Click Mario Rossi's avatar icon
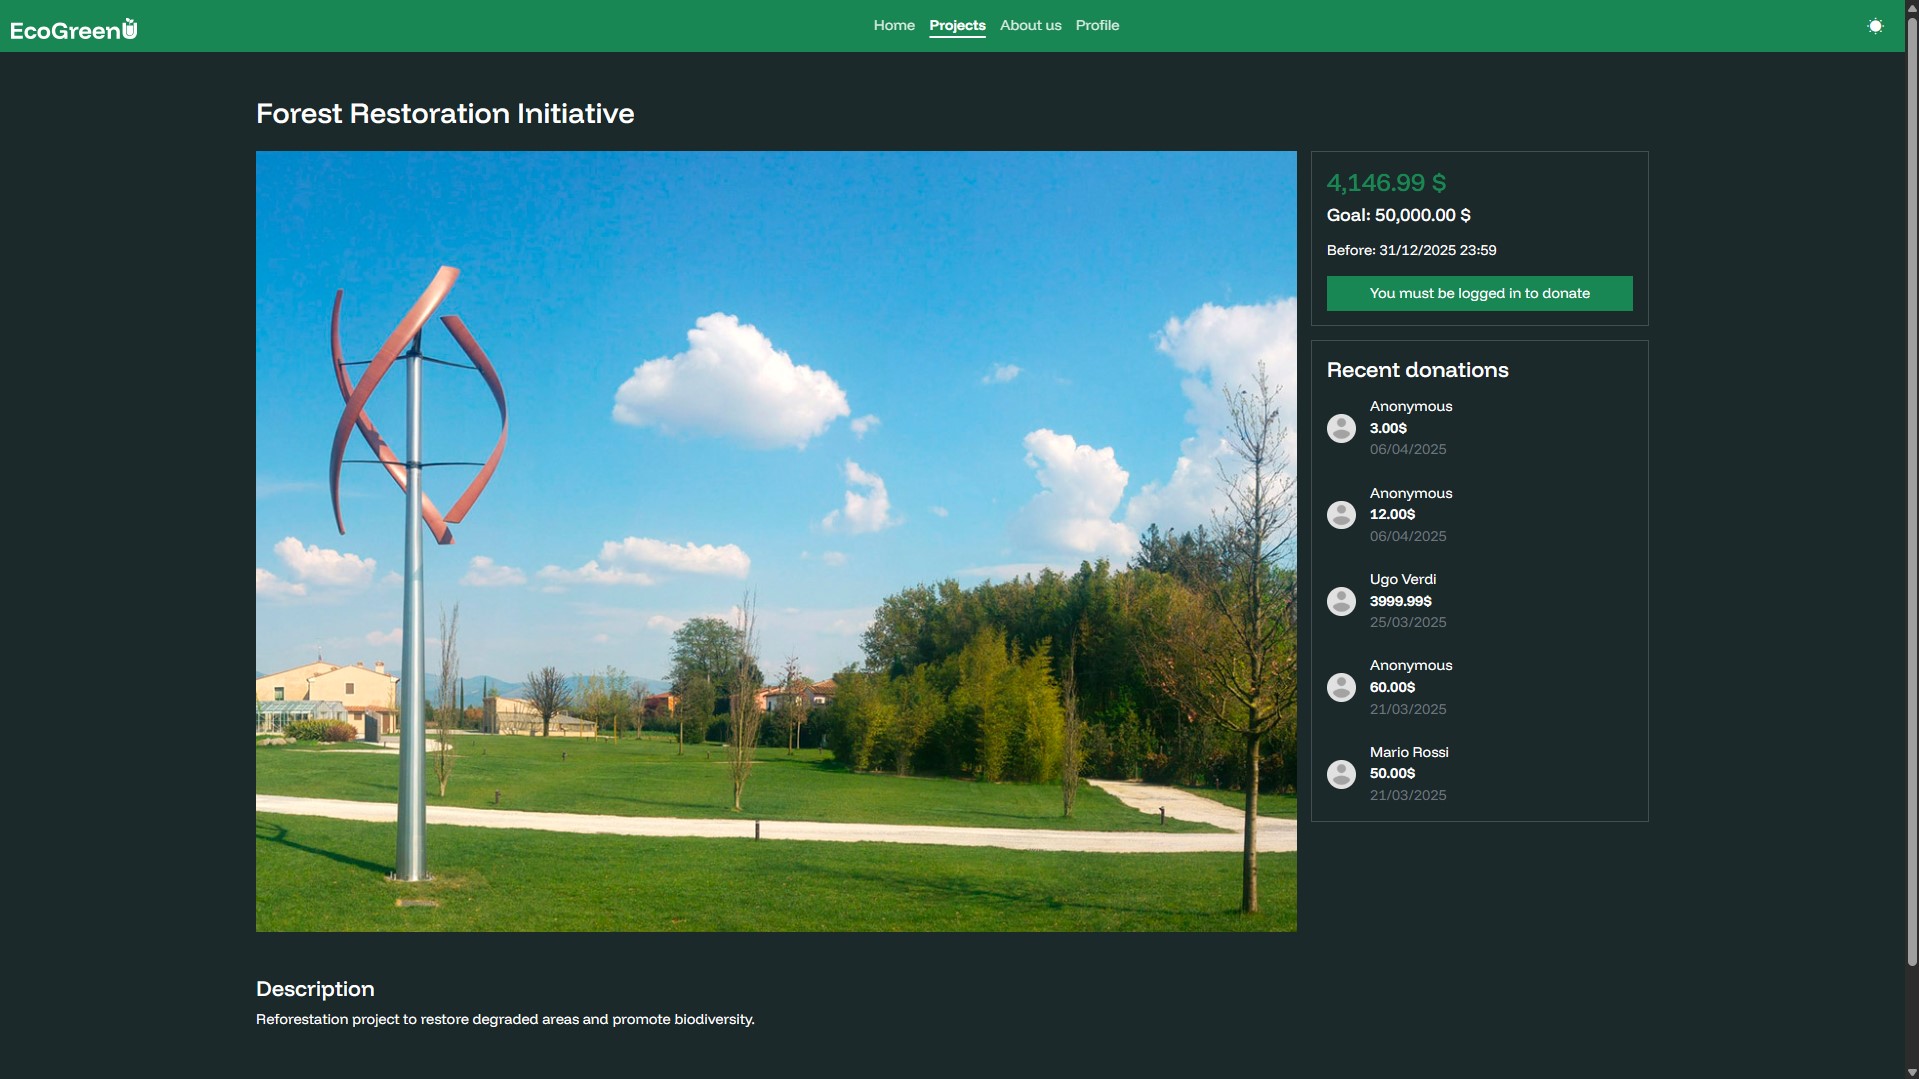1919x1079 pixels. [x=1340, y=774]
